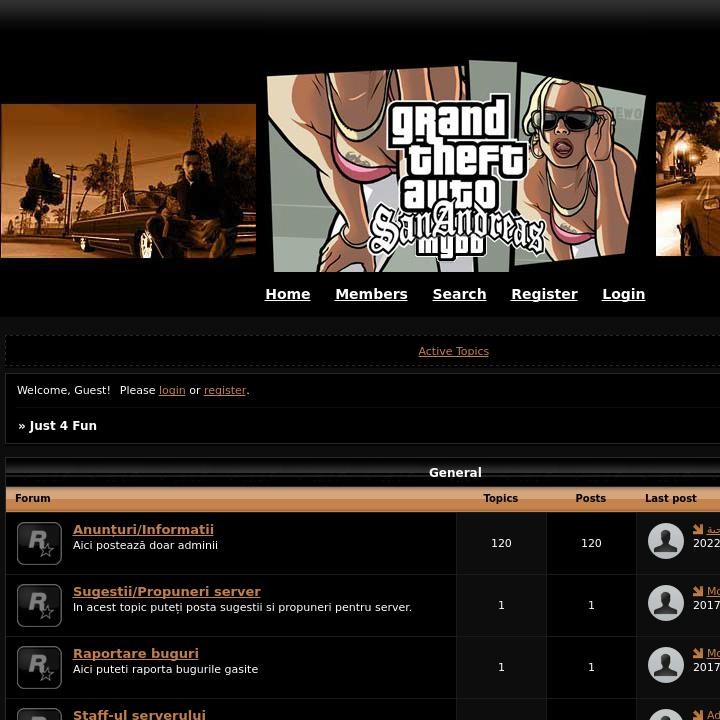Open the Sugestii/Propuneri server forum
This screenshot has height=720, width=720.
tap(166, 592)
